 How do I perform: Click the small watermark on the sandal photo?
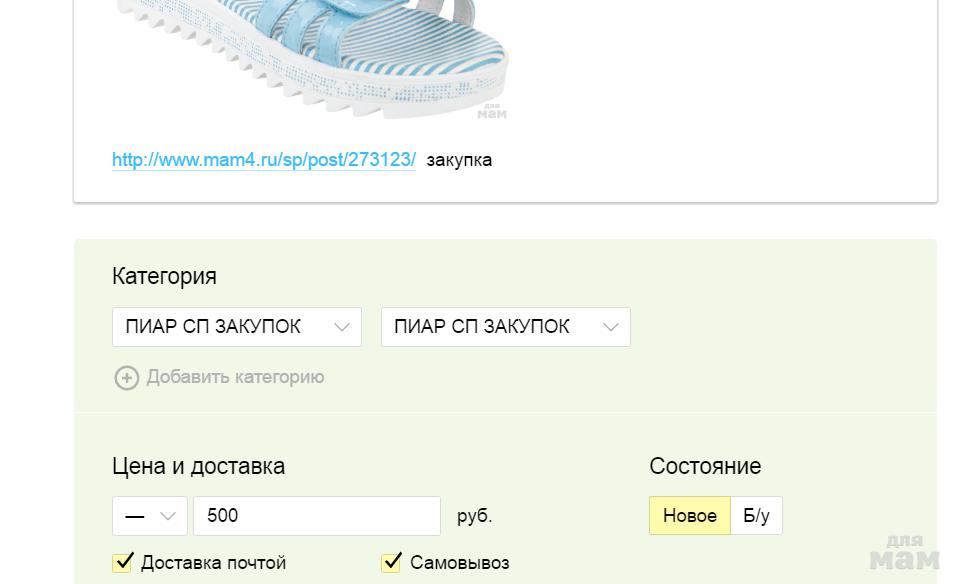click(x=492, y=111)
